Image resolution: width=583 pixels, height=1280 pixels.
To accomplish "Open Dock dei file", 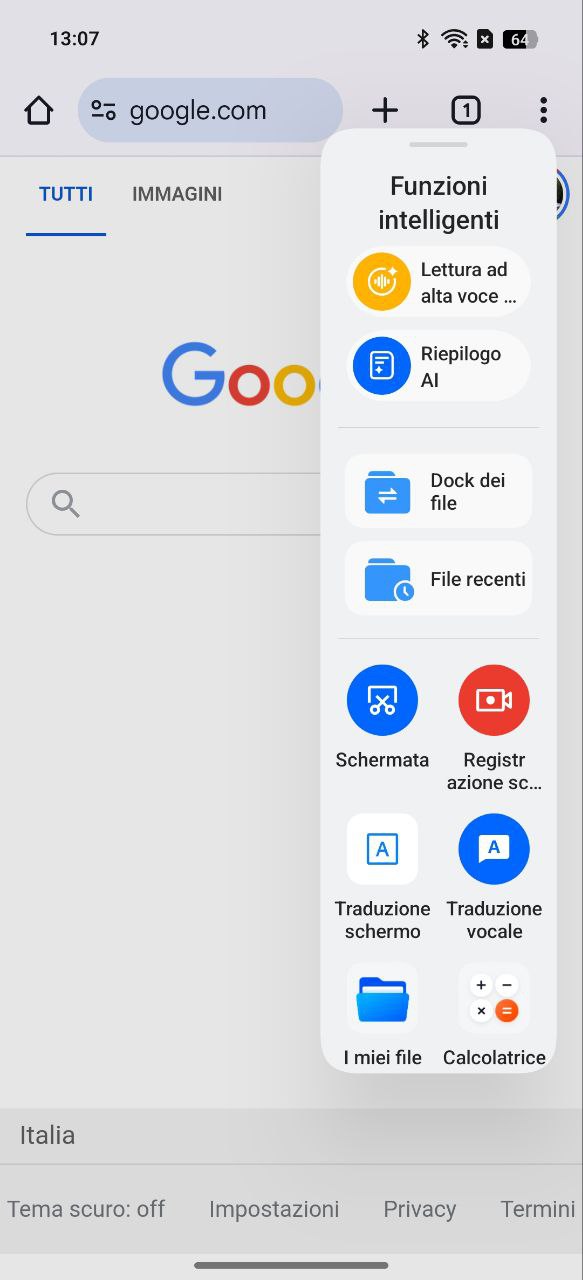I will click(x=438, y=491).
